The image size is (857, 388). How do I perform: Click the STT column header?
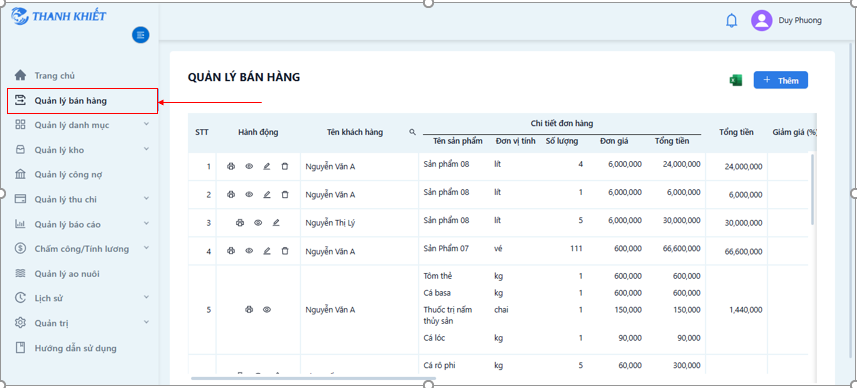(x=202, y=132)
